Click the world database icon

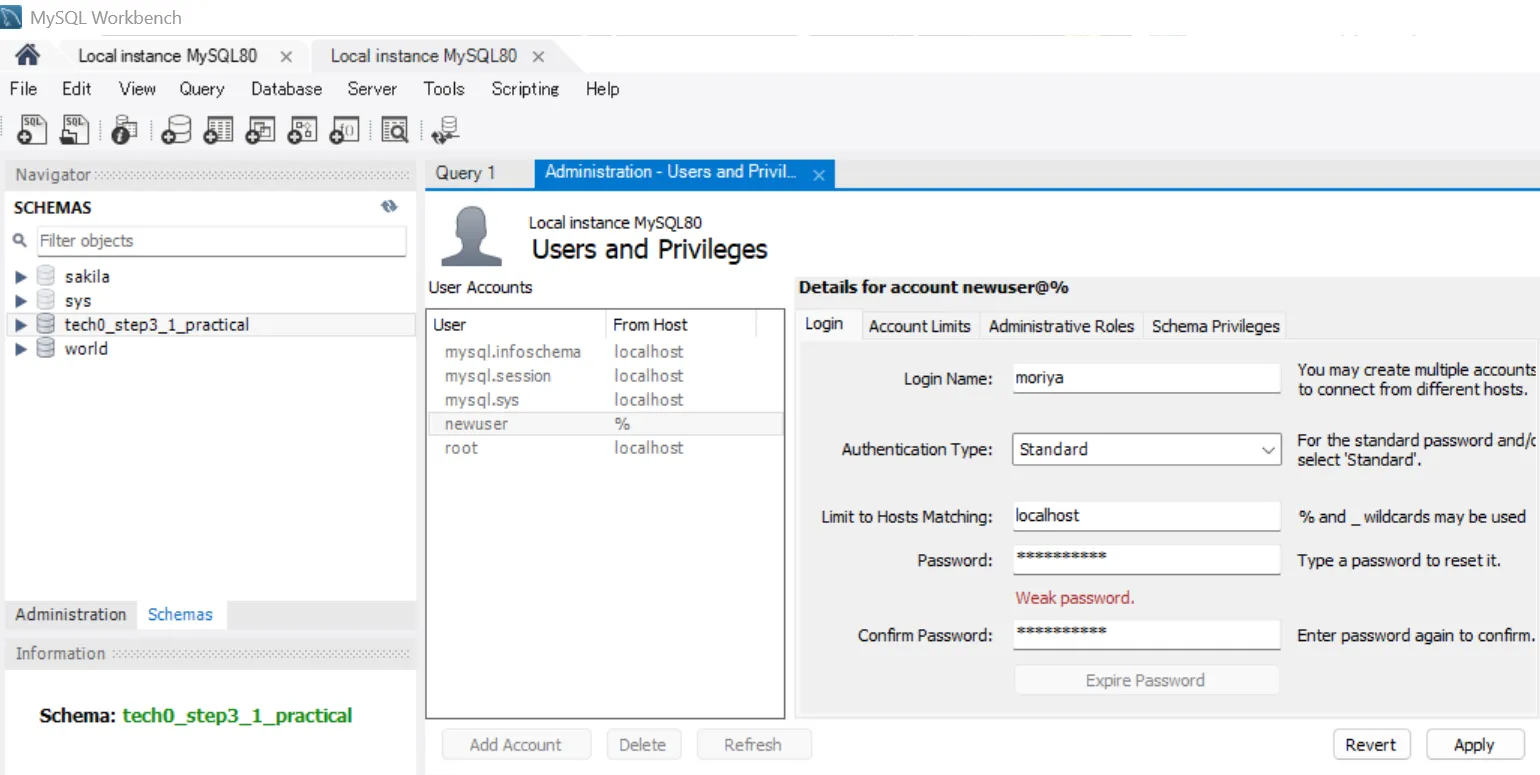coord(46,348)
